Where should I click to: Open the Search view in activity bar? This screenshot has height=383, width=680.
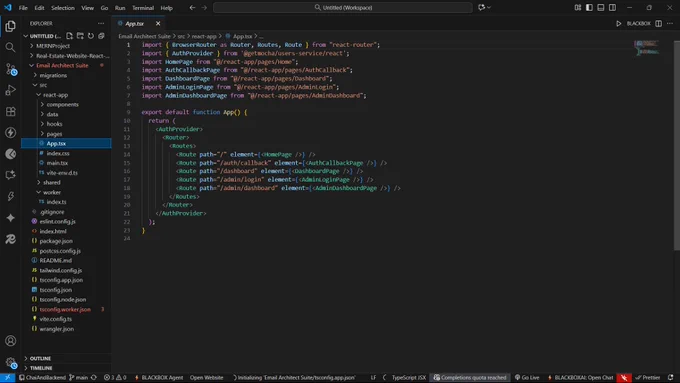pos(10,47)
